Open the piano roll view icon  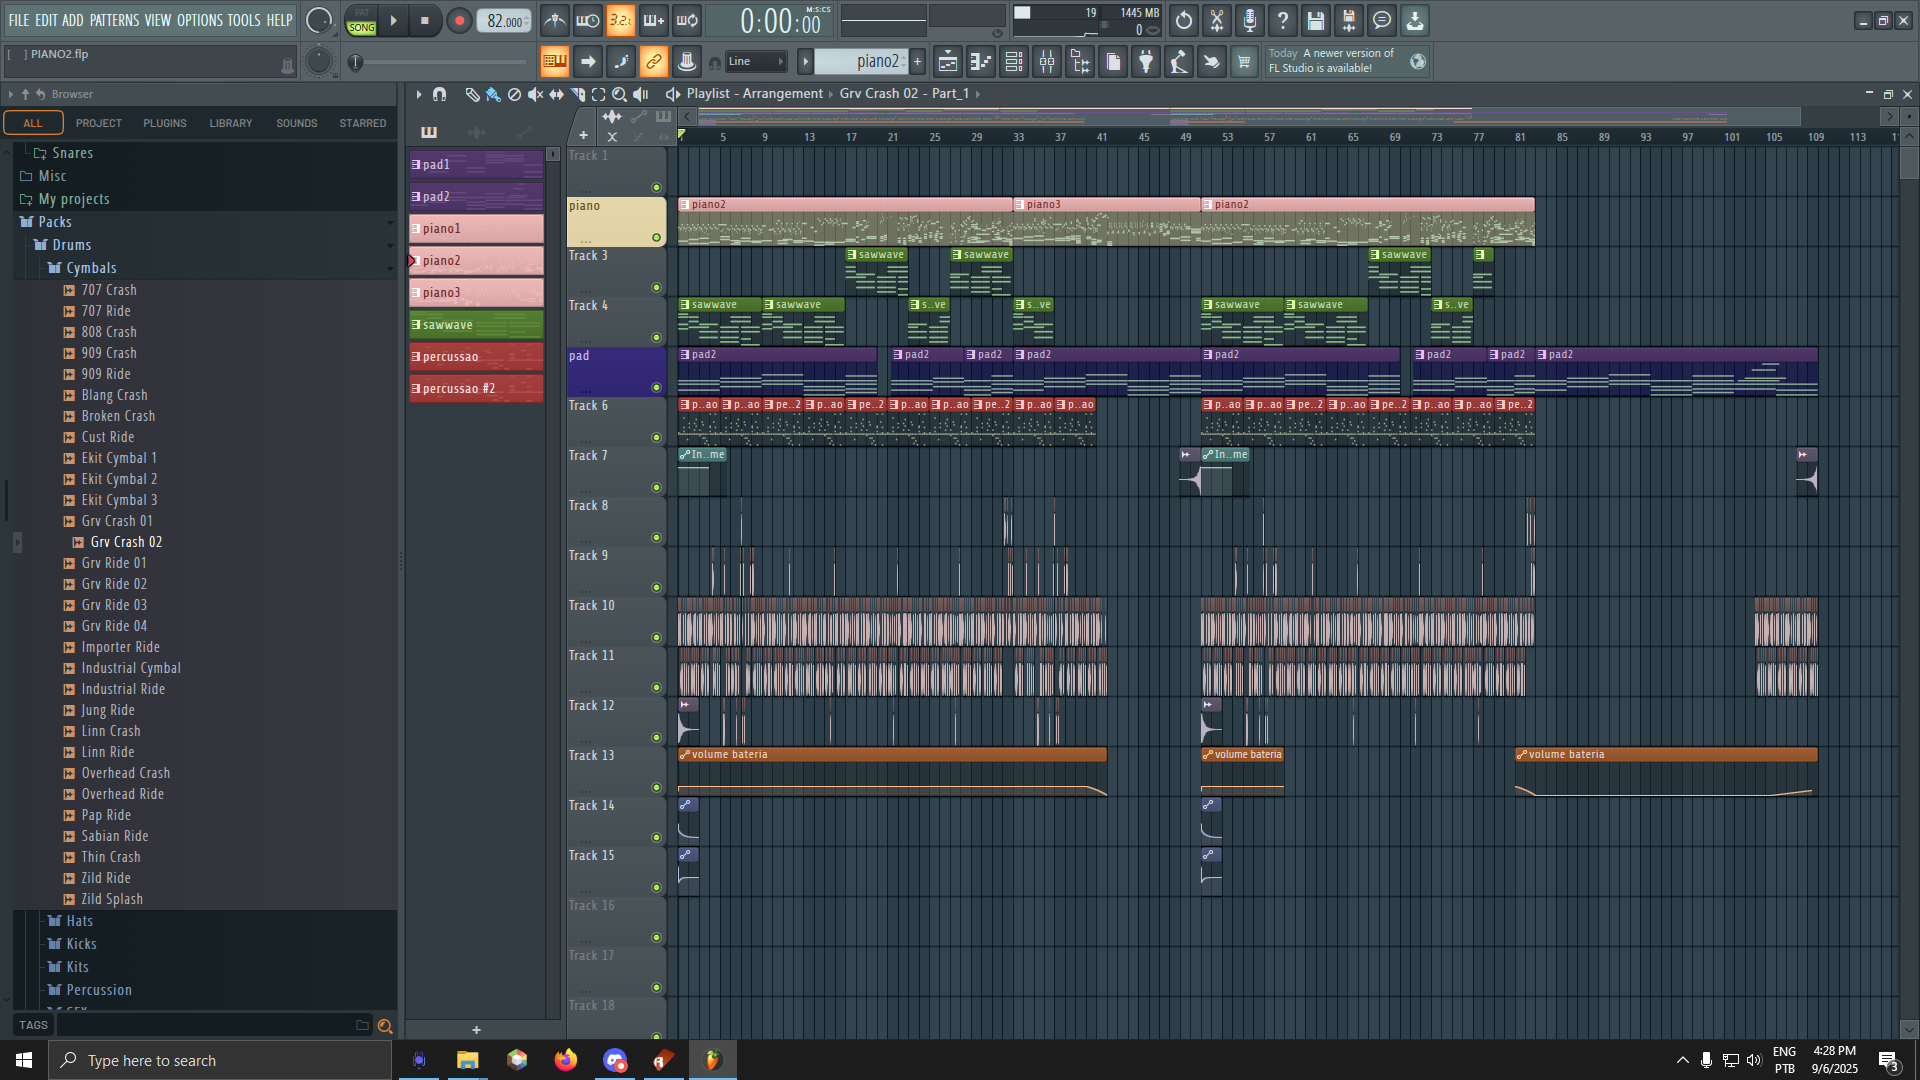pos(981,62)
